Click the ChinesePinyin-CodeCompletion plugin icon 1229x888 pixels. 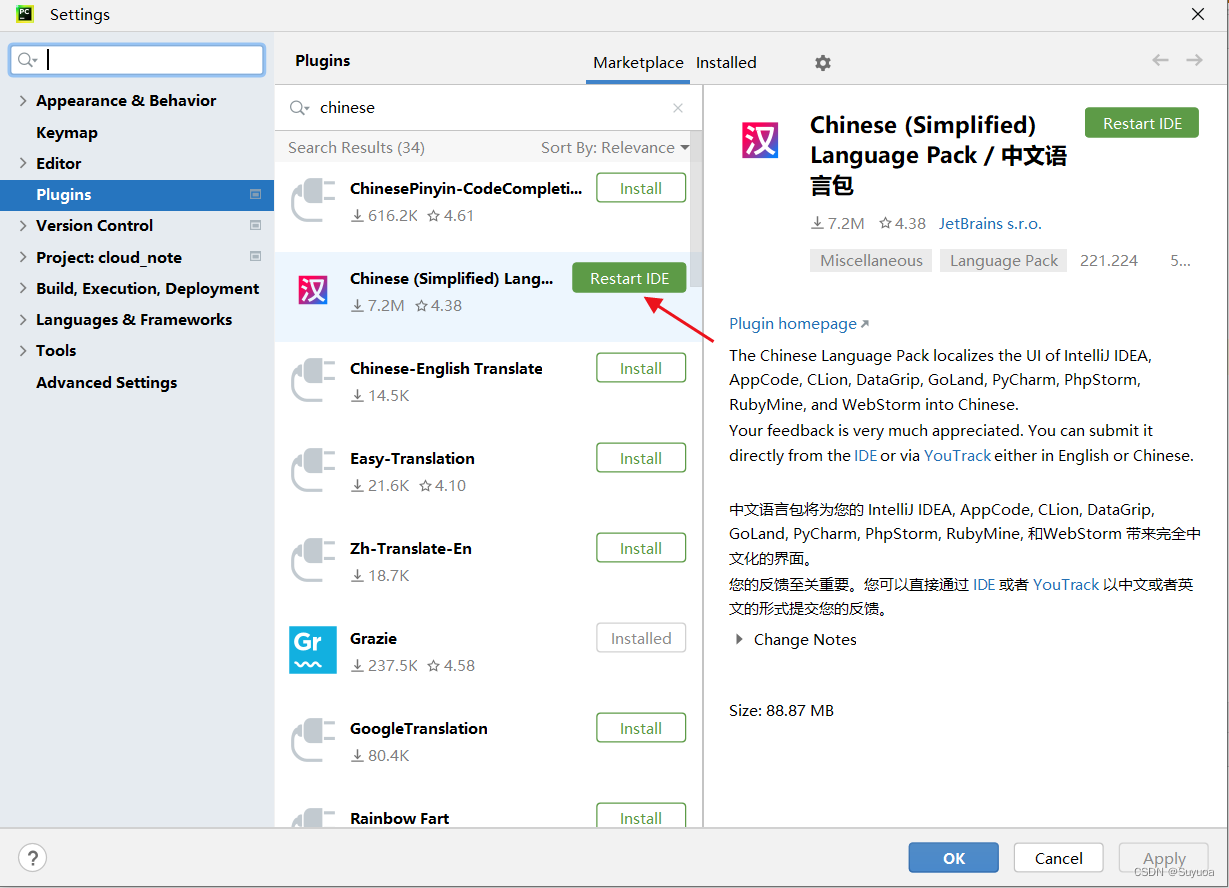point(312,200)
